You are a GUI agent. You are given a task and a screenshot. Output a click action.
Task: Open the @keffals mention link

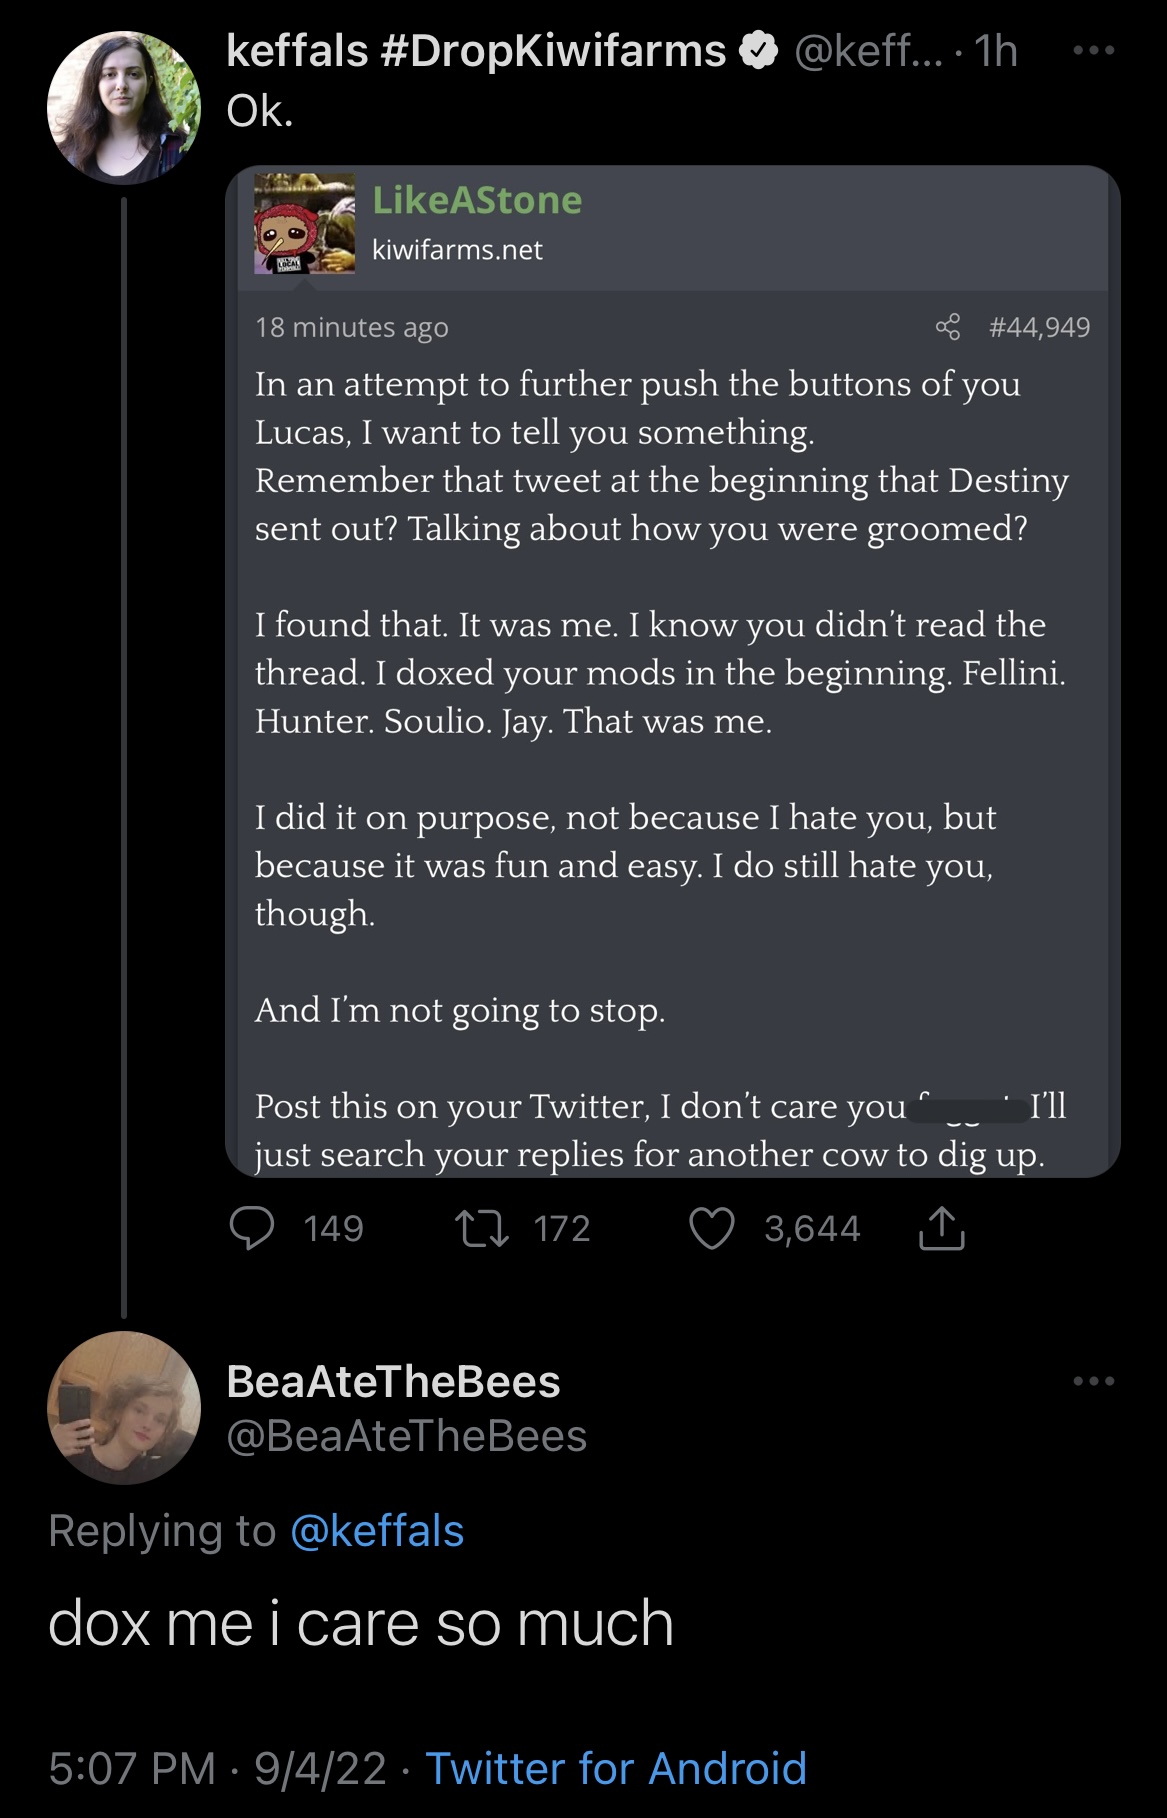[377, 1531]
